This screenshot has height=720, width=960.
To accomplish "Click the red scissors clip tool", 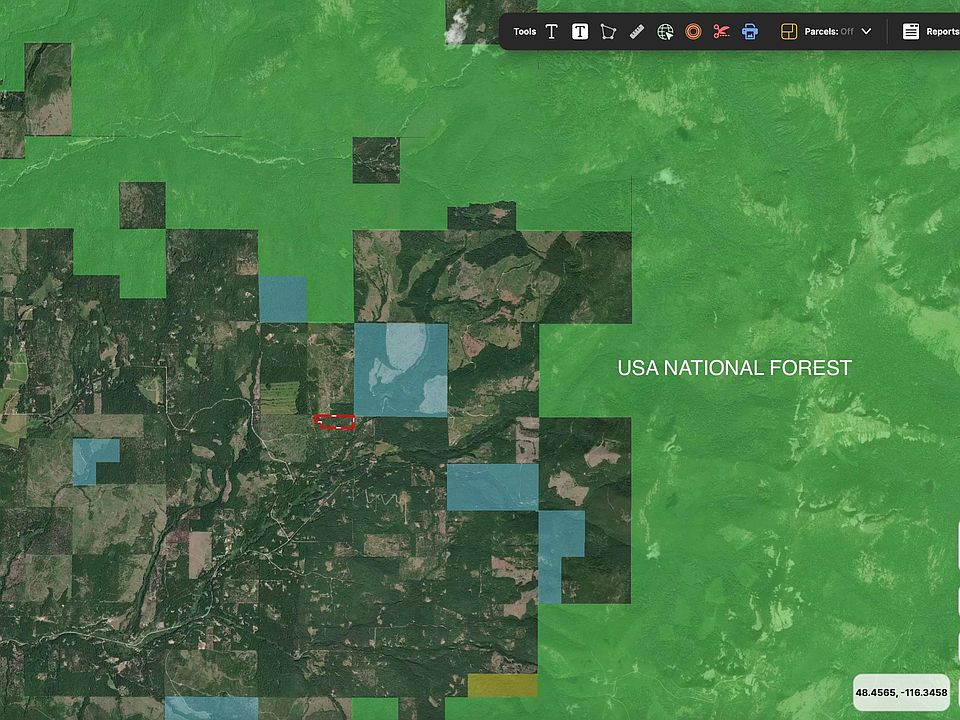I will click(721, 32).
